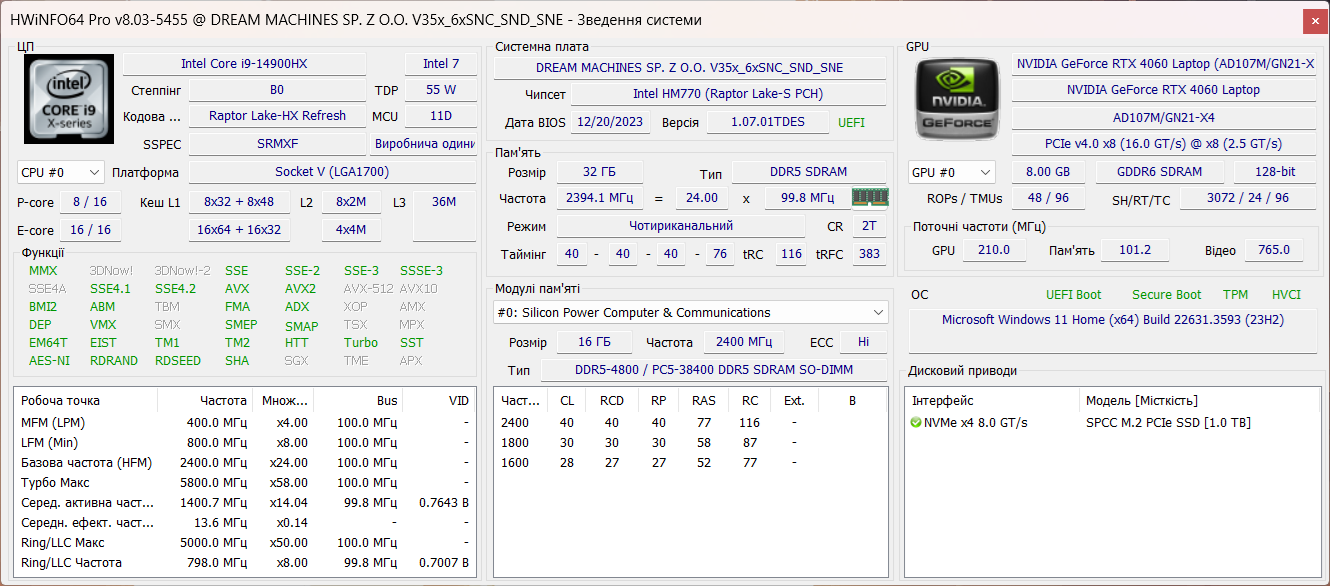Screen dimensions: 1330x586
Task: Click the BIOS date 12/20/2023 field
Action: pos(610,122)
